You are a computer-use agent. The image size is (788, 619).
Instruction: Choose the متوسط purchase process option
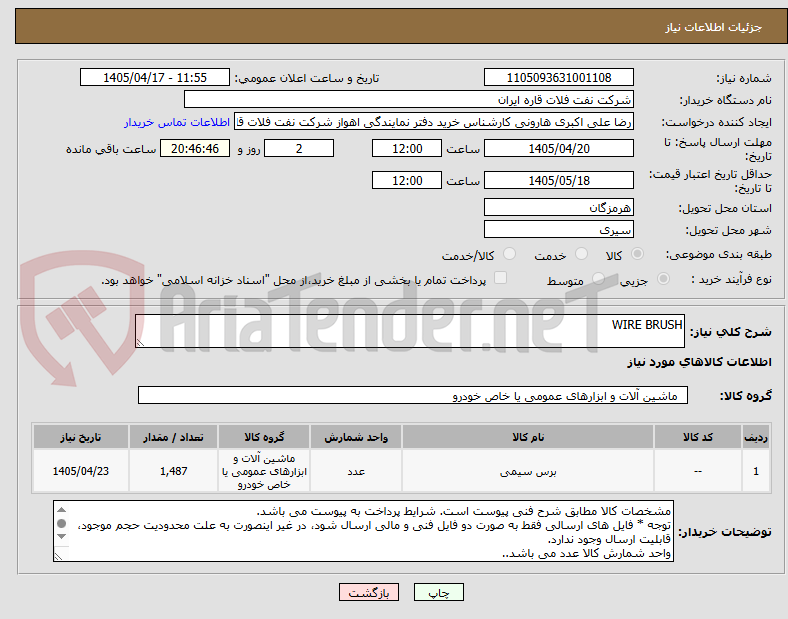(x=598, y=278)
